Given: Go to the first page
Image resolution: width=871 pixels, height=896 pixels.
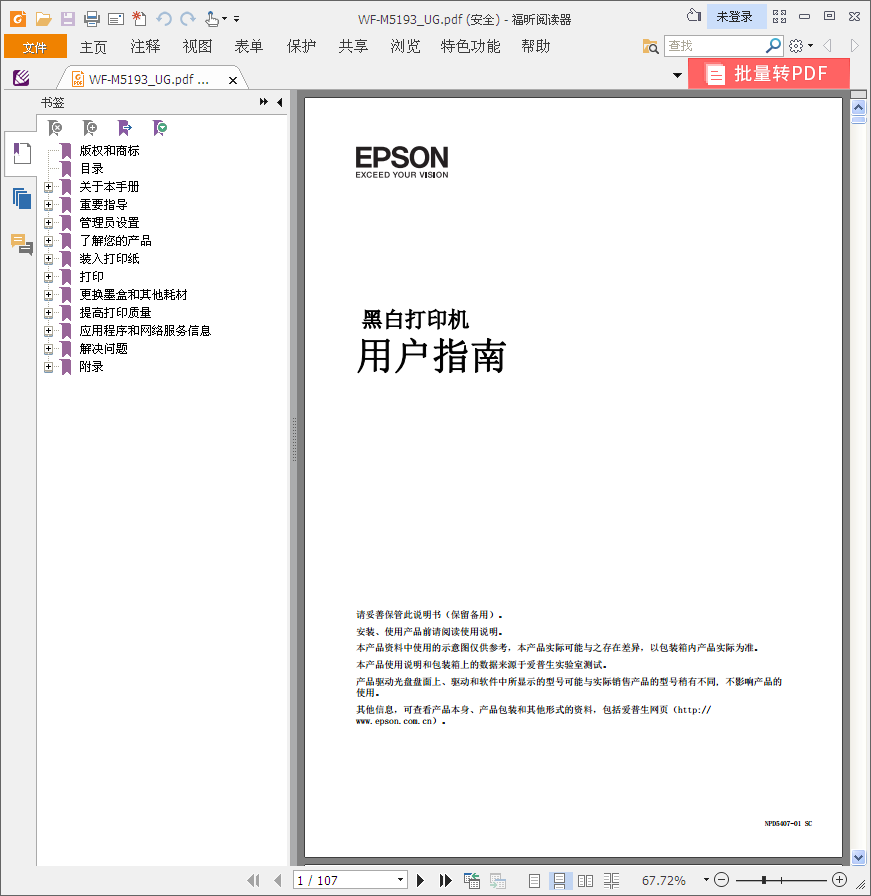Looking at the screenshot, I should point(253,881).
